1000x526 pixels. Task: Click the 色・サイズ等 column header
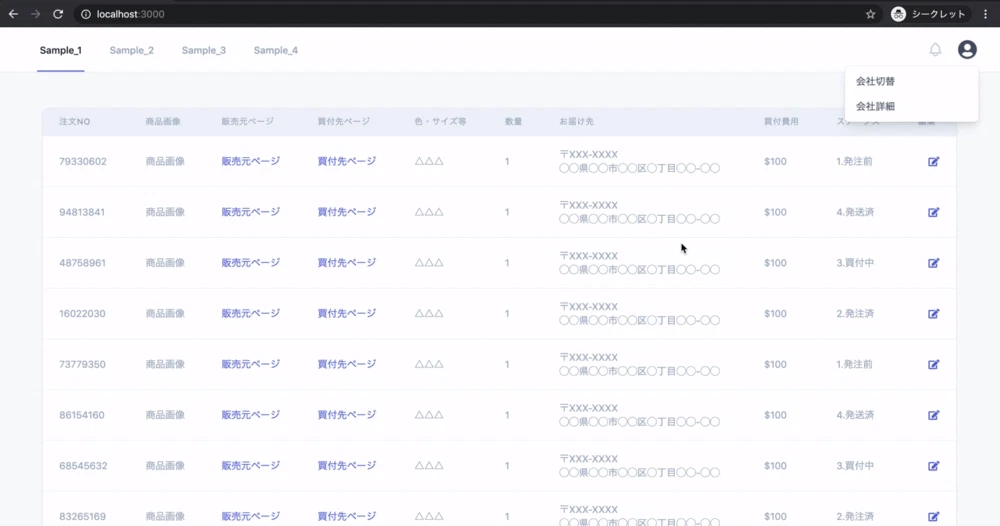pos(440,121)
